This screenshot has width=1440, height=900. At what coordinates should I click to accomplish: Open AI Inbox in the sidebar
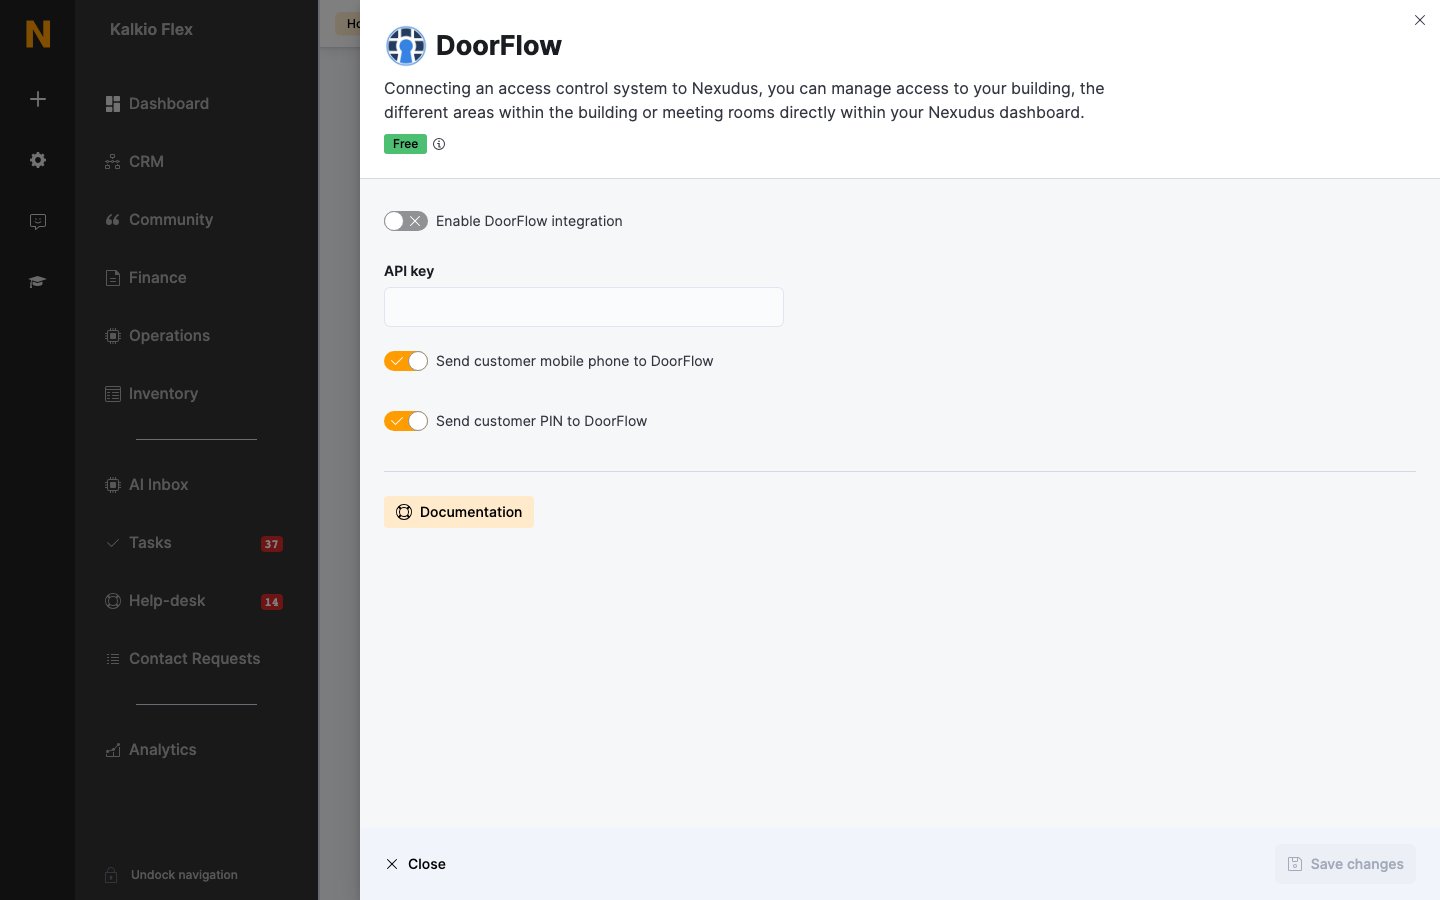pyautogui.click(x=147, y=485)
